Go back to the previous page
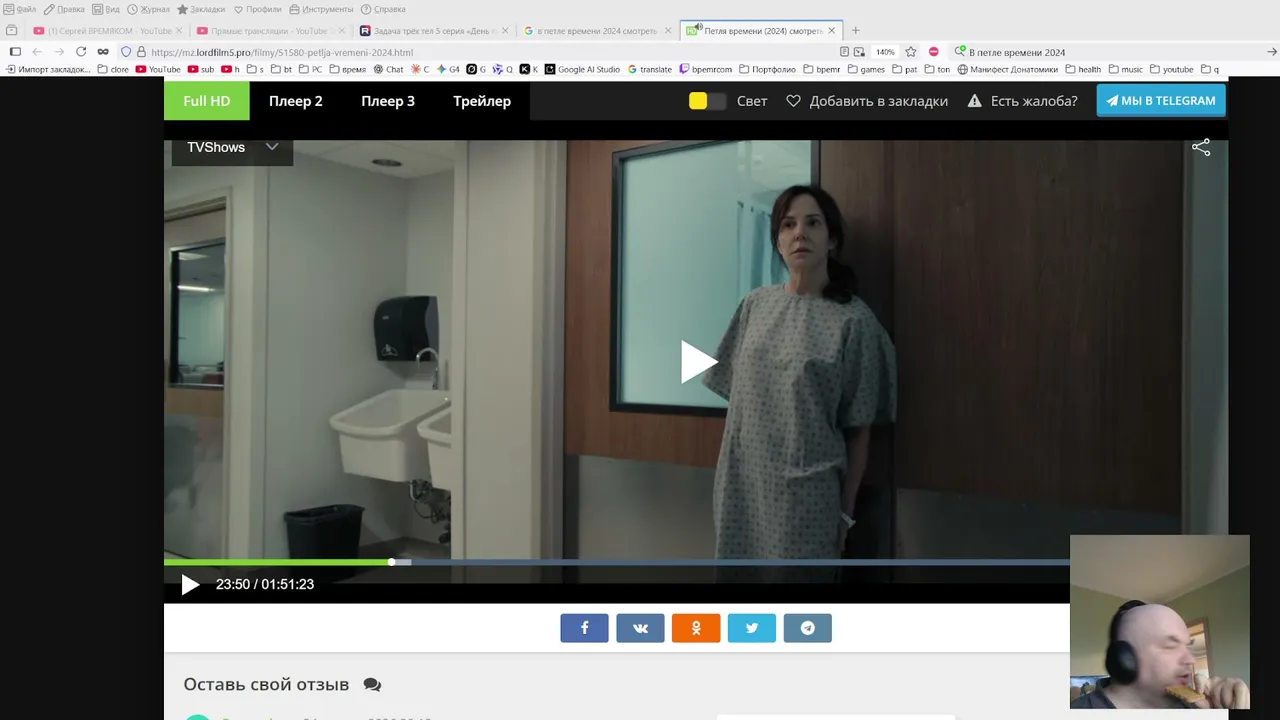 [37, 52]
